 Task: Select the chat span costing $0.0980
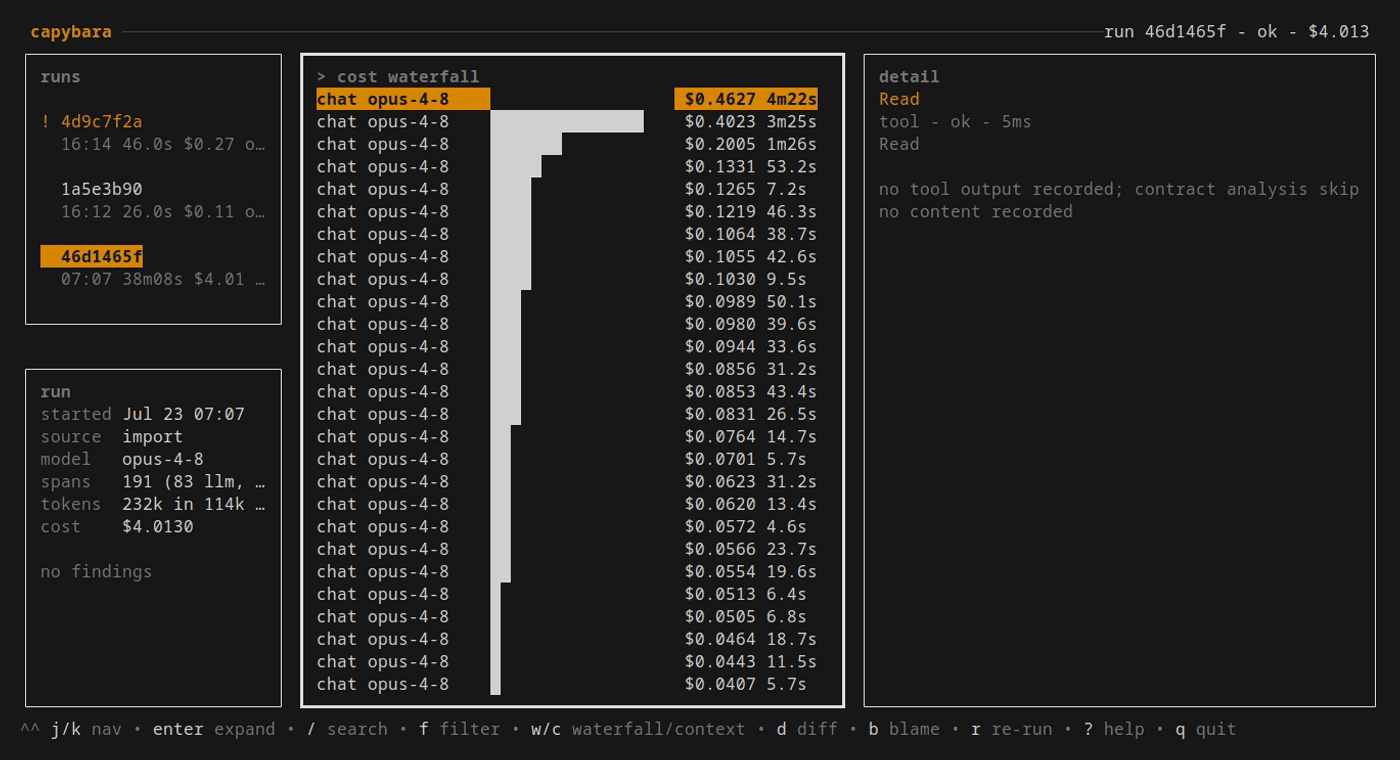click(567, 324)
